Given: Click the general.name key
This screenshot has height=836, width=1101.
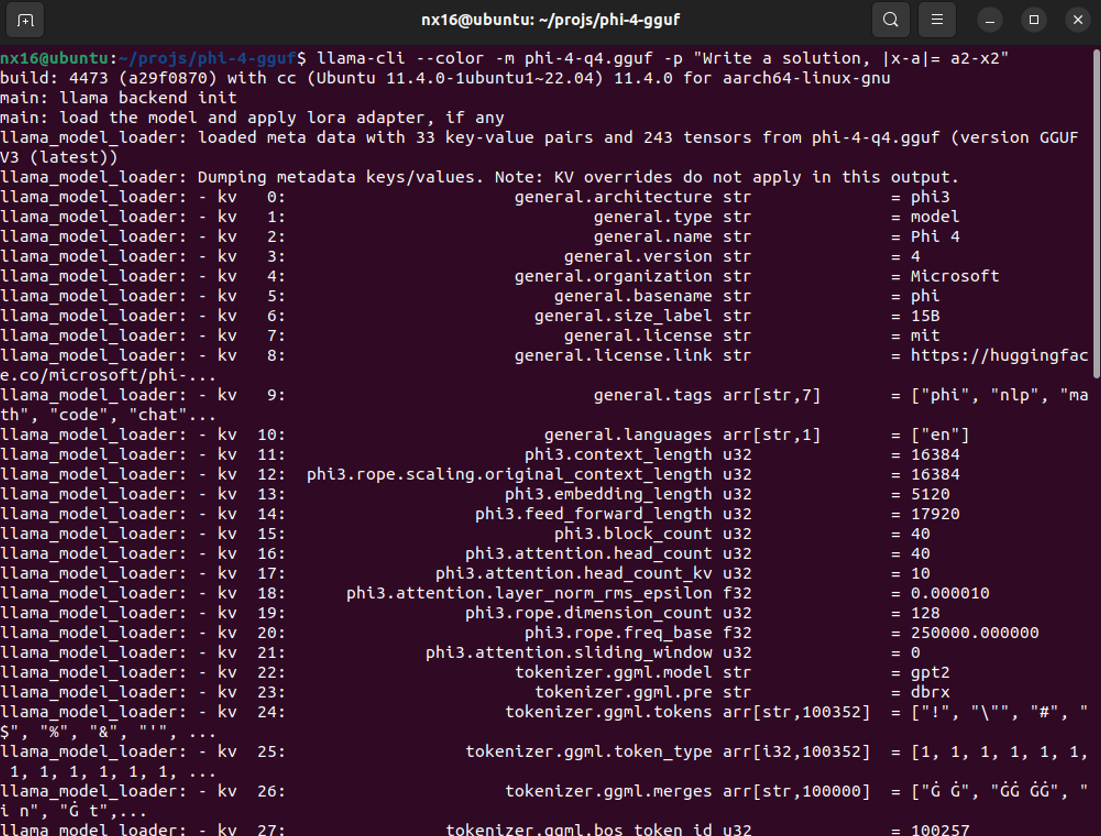Looking at the screenshot, I should coord(652,237).
